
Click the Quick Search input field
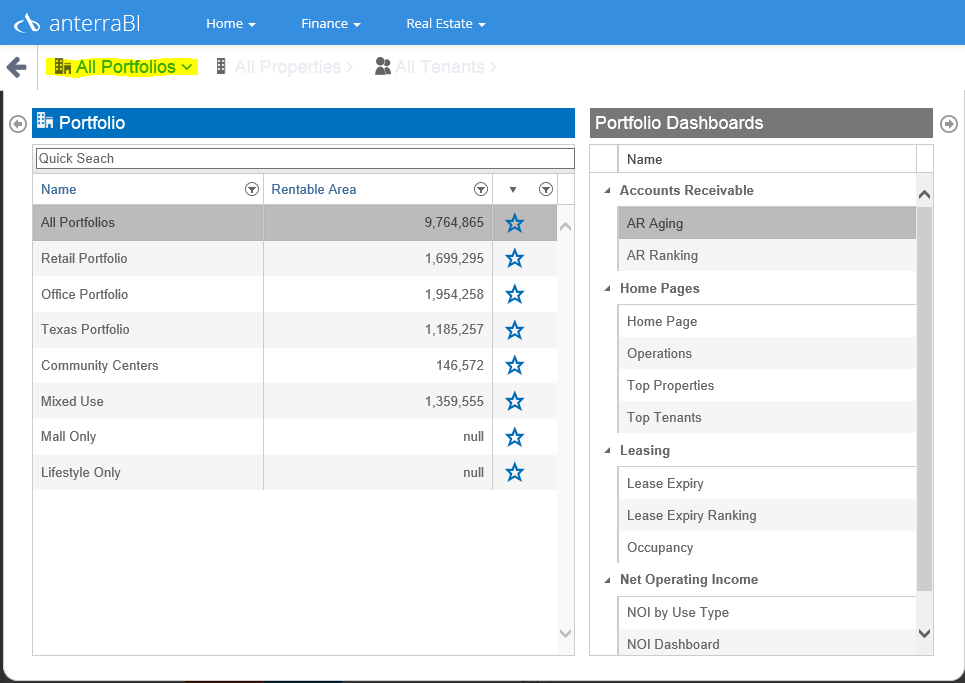click(305, 158)
